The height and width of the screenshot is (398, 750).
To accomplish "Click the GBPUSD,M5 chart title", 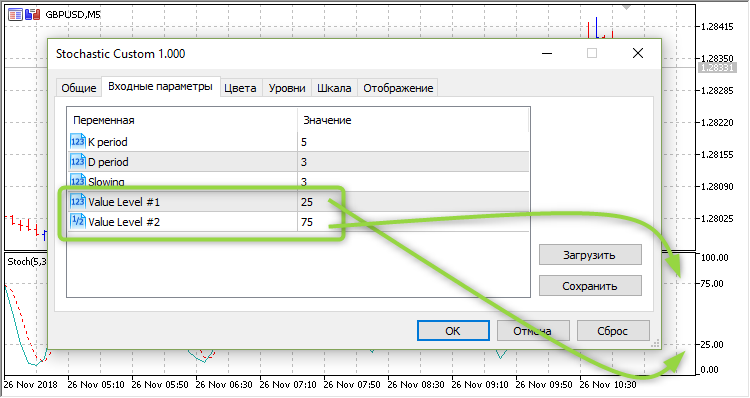I will [x=73, y=14].
